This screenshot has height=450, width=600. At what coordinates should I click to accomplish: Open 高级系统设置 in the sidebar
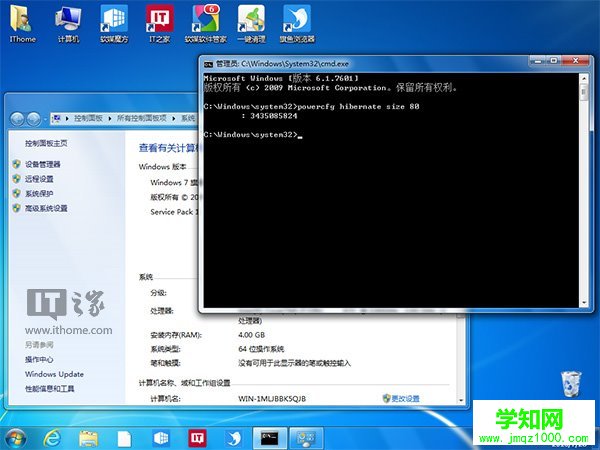pyautogui.click(x=46, y=208)
